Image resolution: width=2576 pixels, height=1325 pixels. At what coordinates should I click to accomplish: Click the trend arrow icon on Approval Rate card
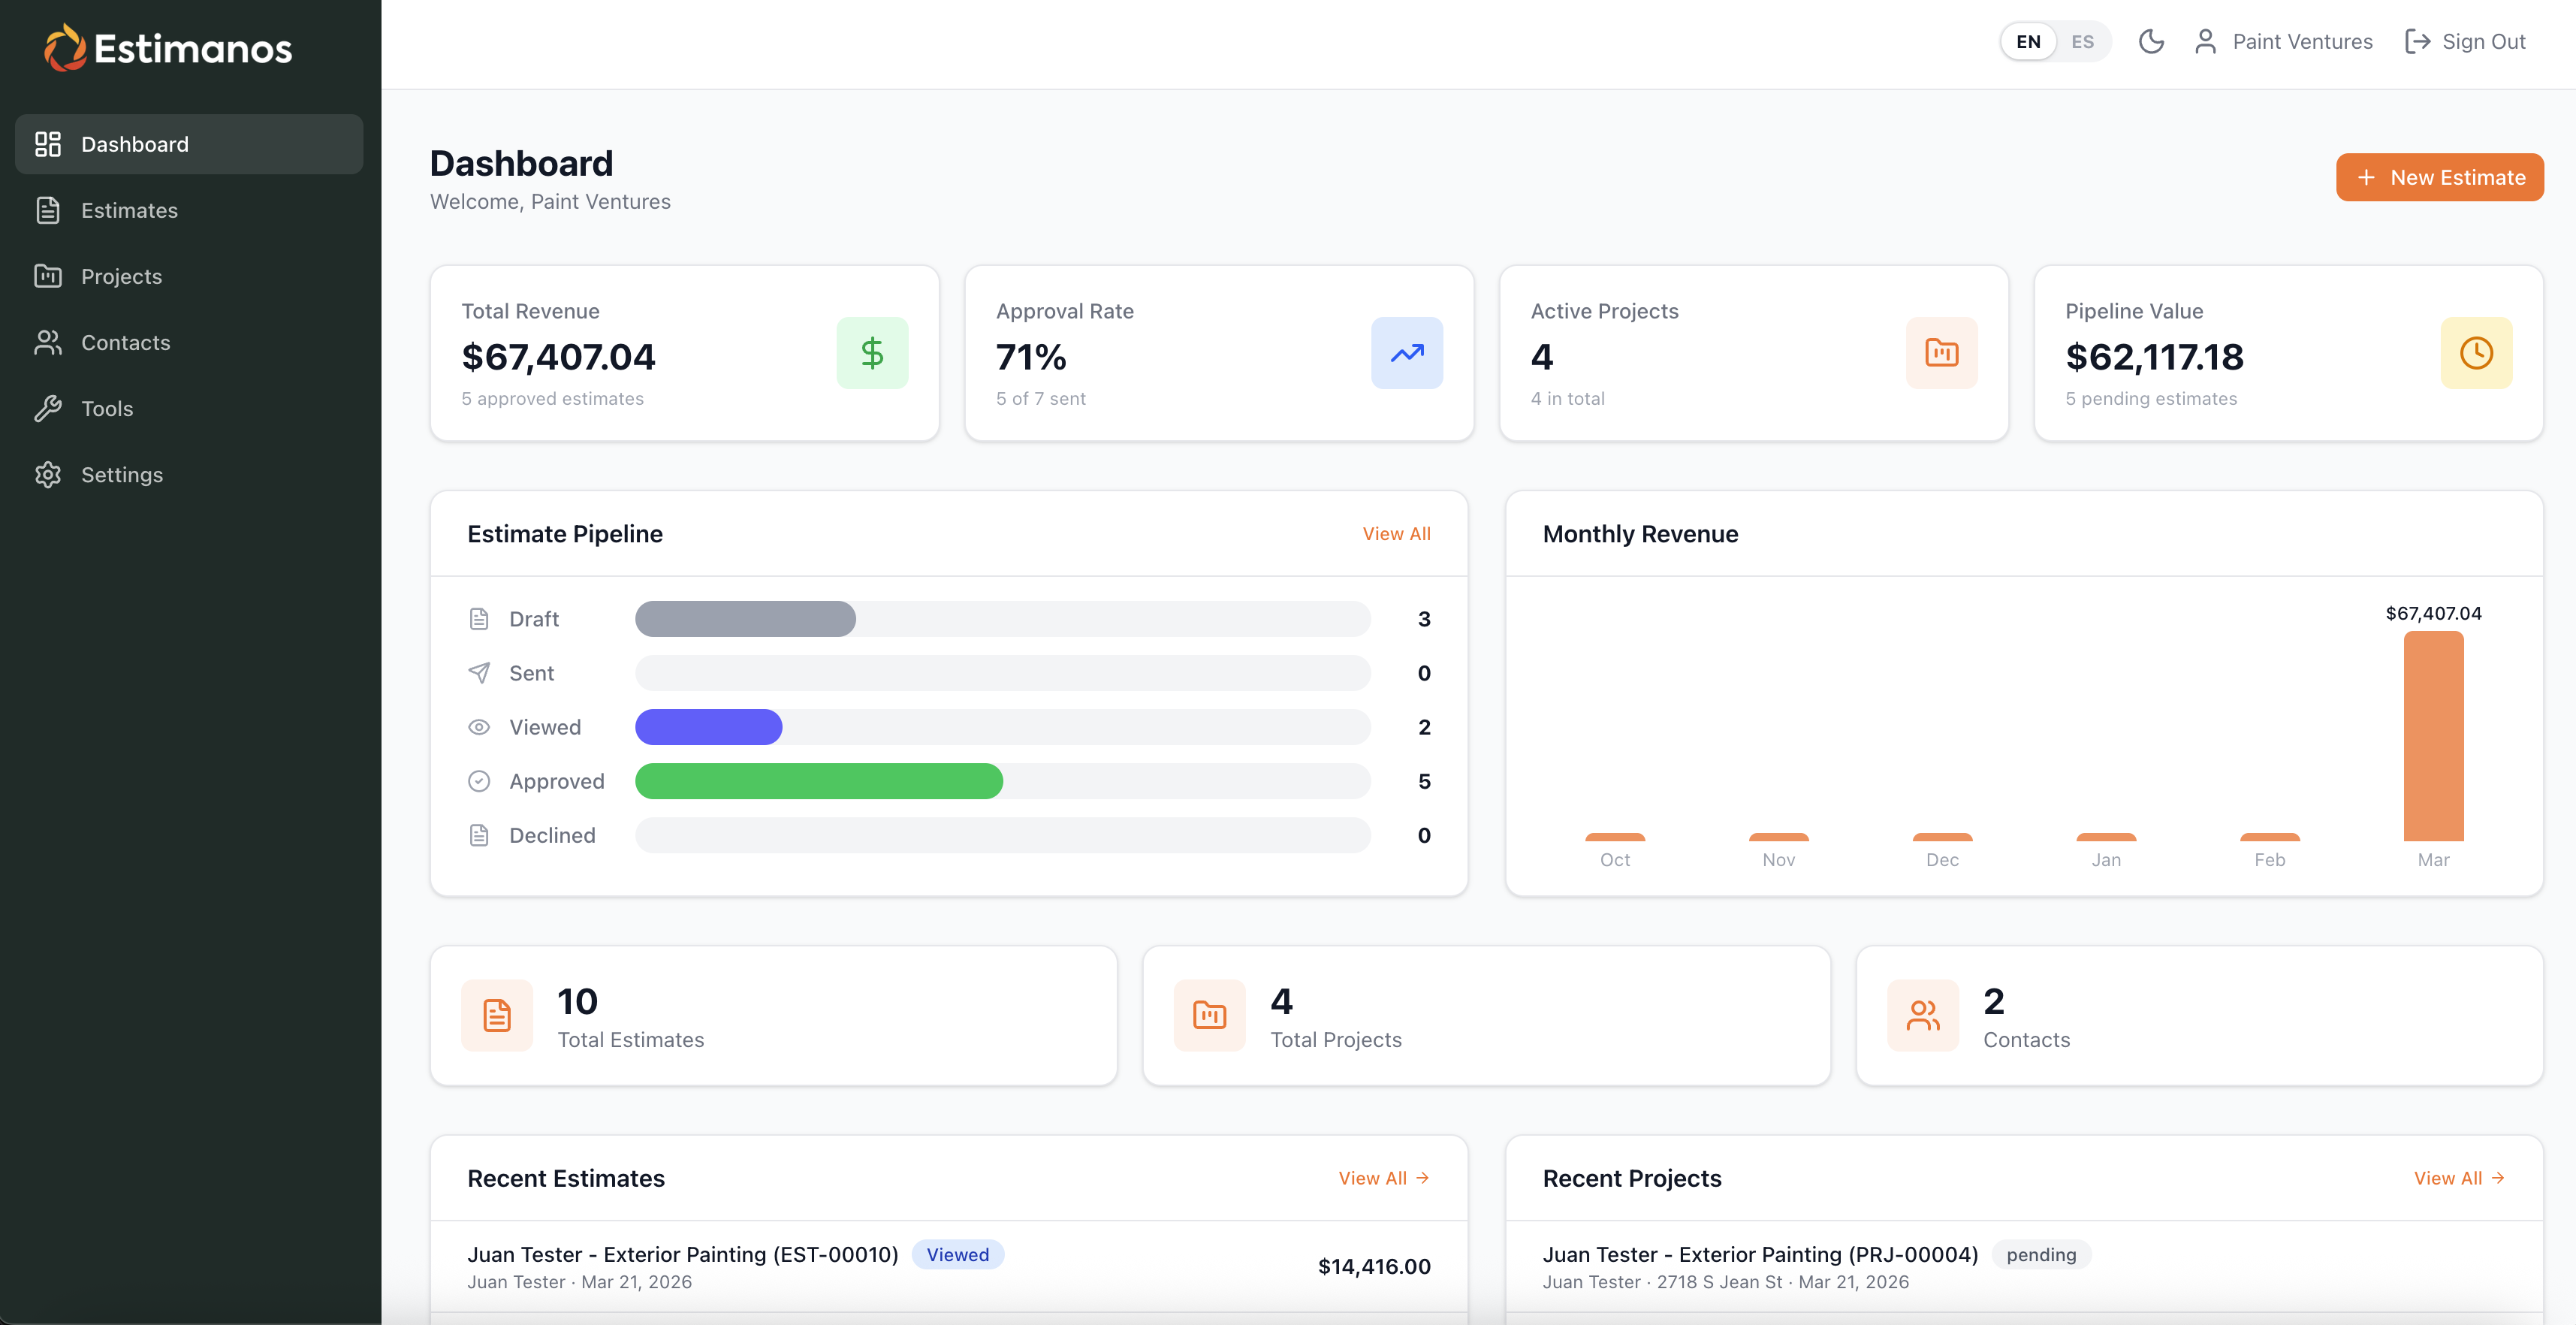coord(1406,353)
